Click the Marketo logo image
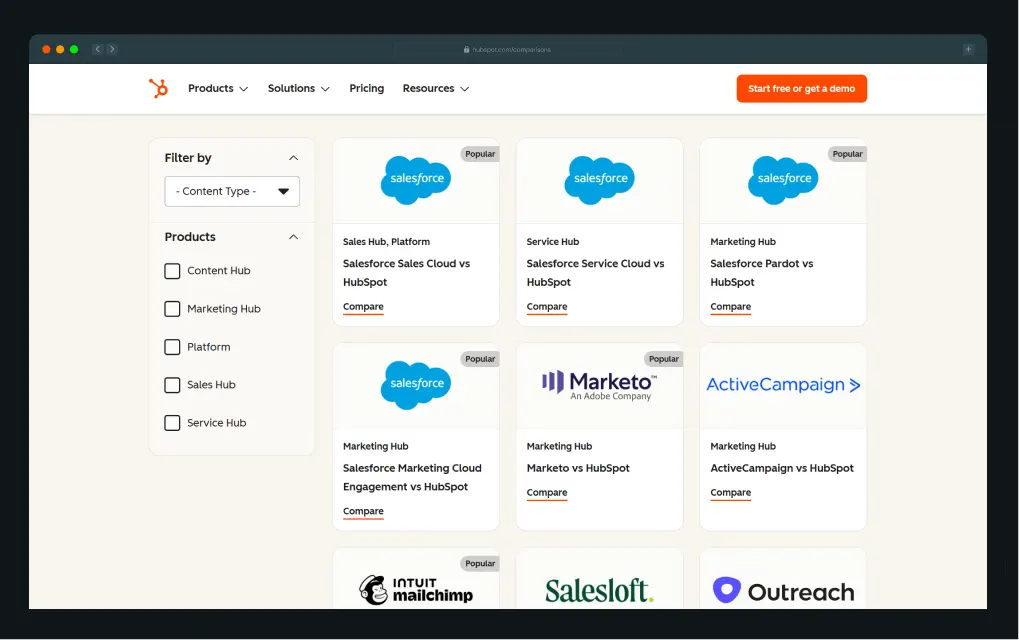This screenshot has height=640, width=1019. (600, 385)
